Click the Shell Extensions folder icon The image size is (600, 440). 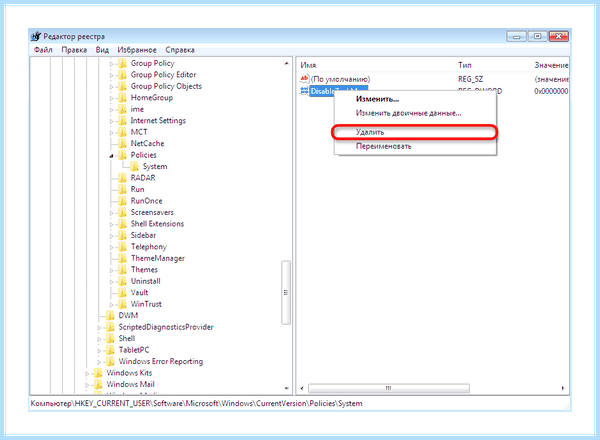click(122, 224)
